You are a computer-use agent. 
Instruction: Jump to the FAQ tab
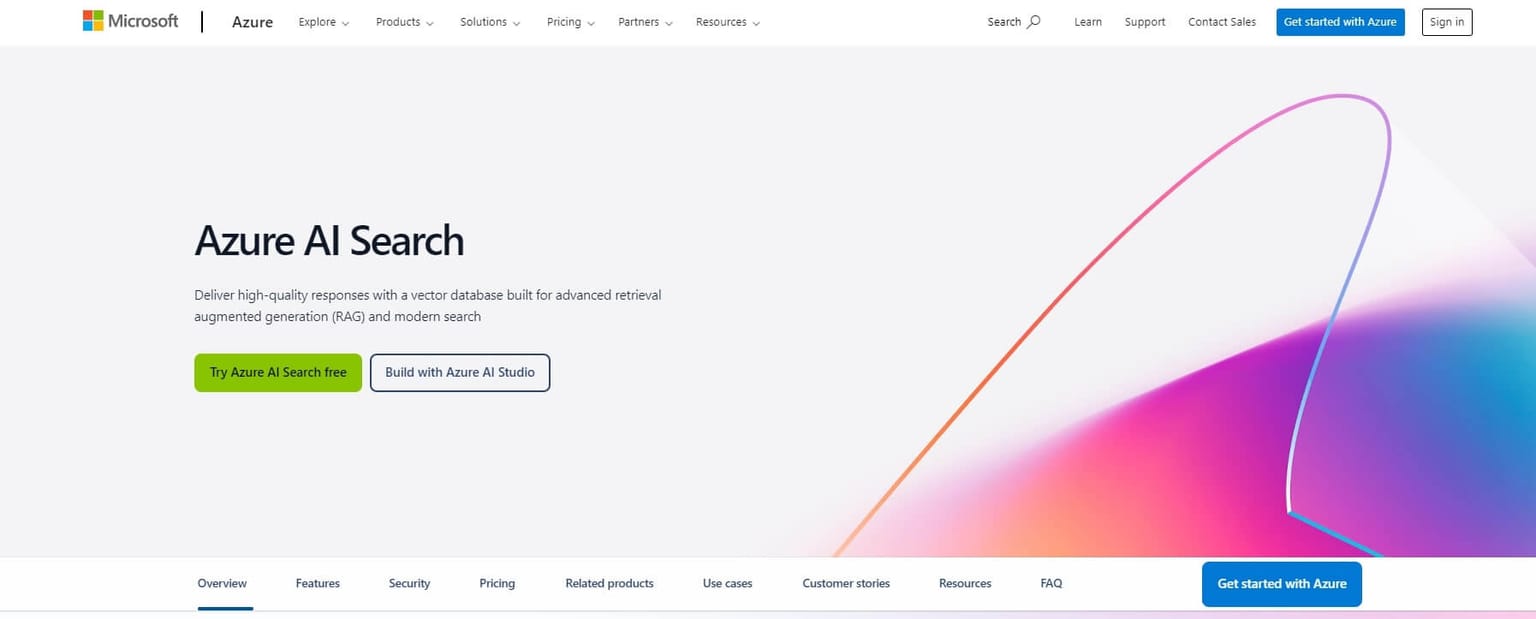pyautogui.click(x=1051, y=583)
